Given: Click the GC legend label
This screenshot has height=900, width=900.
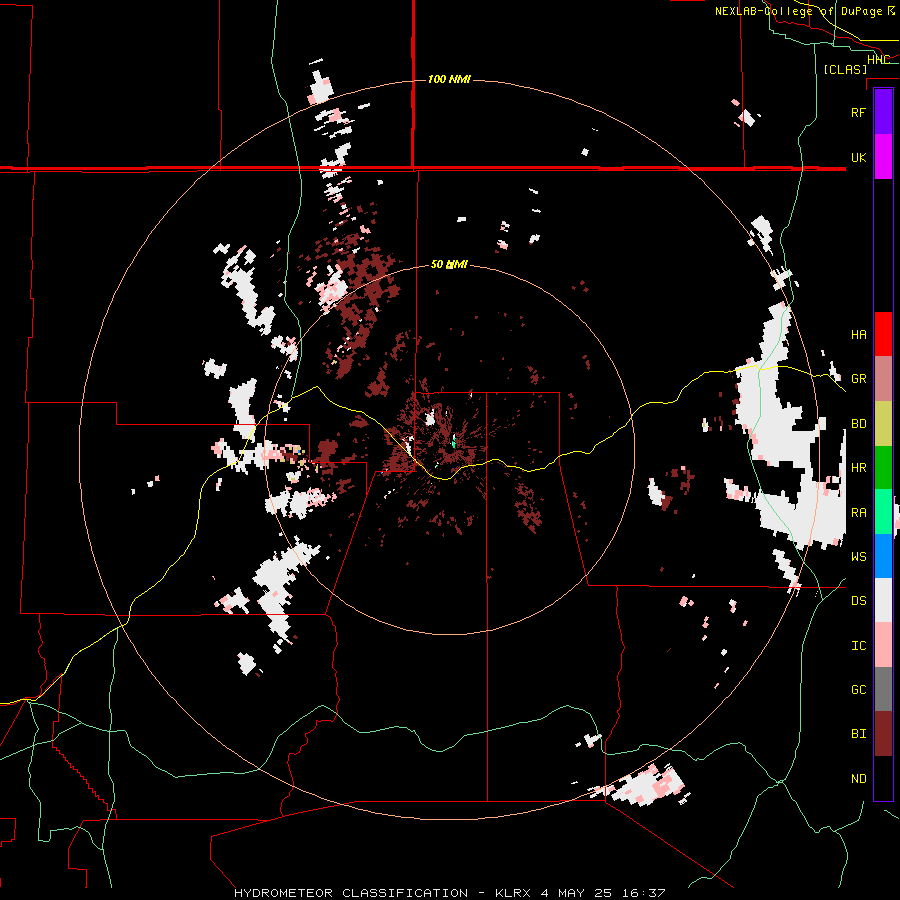Looking at the screenshot, I should (x=858, y=690).
